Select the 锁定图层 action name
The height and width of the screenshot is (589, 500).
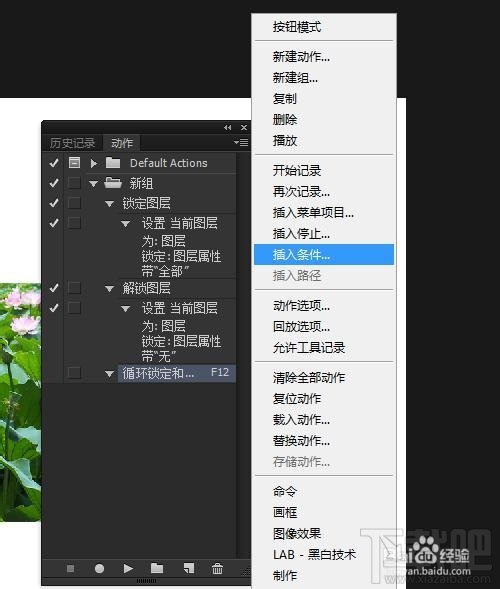(147, 203)
